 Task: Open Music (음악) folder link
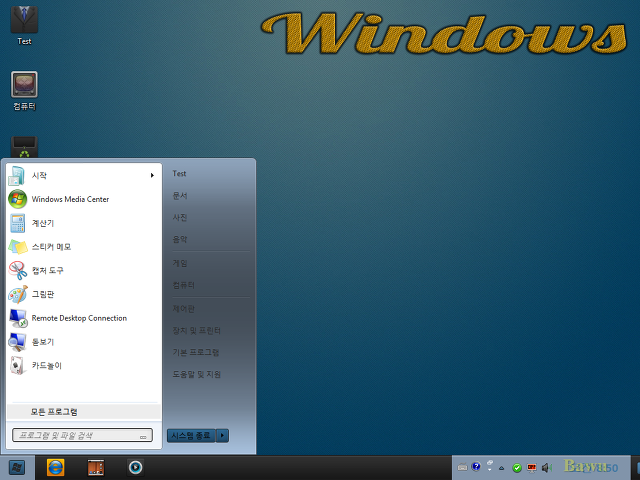(x=180, y=240)
